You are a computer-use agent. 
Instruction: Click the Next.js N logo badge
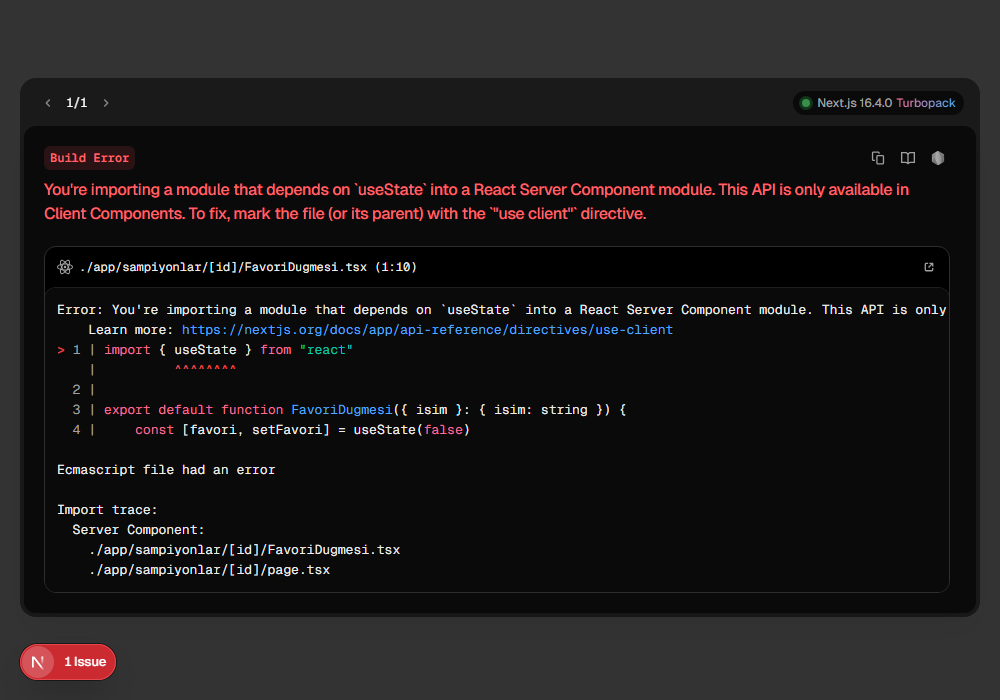[x=38, y=662]
